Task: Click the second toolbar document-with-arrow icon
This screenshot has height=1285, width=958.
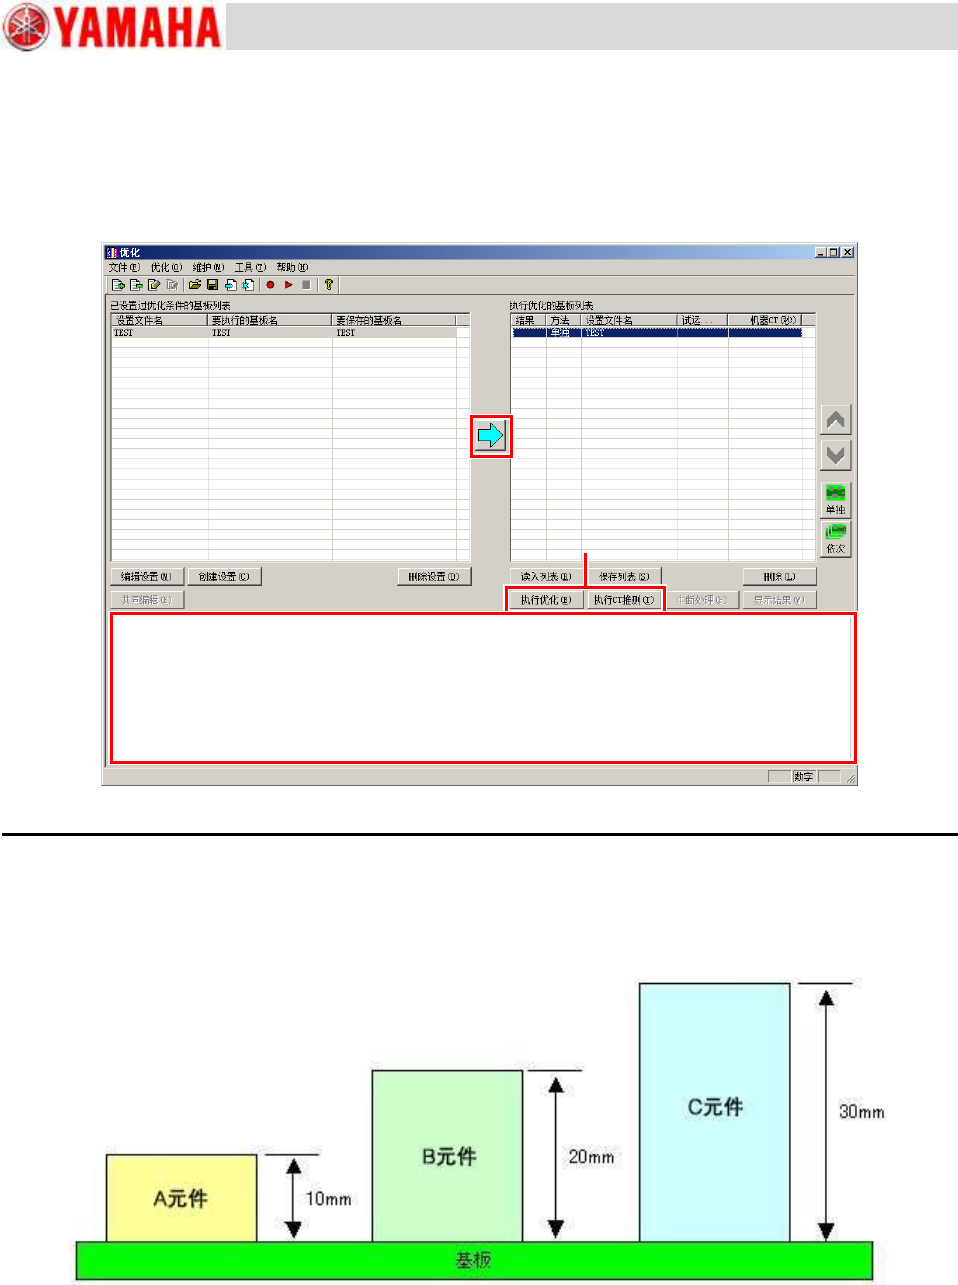Action: [136, 285]
